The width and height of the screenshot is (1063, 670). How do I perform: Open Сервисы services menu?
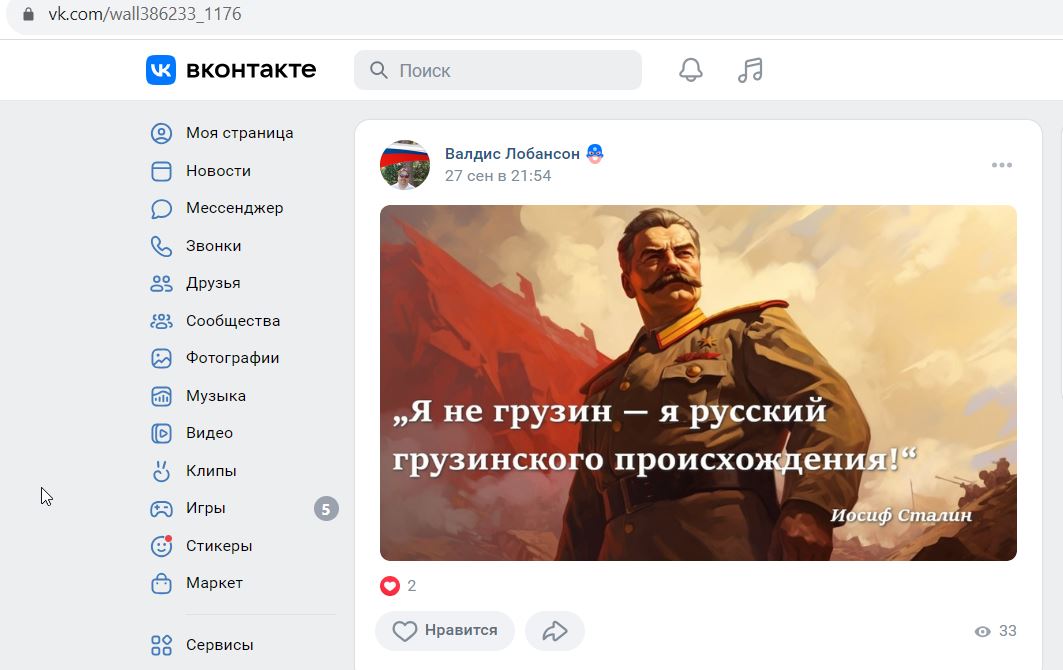coord(202,645)
